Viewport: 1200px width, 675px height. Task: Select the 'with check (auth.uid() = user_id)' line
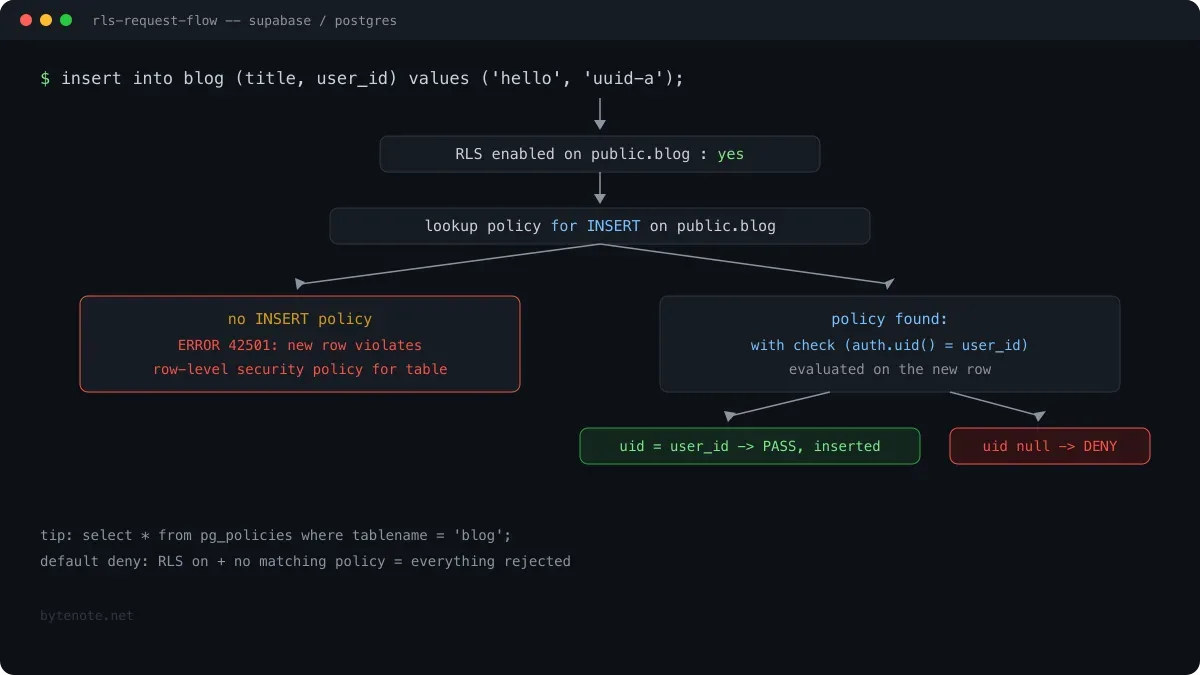[890, 345]
